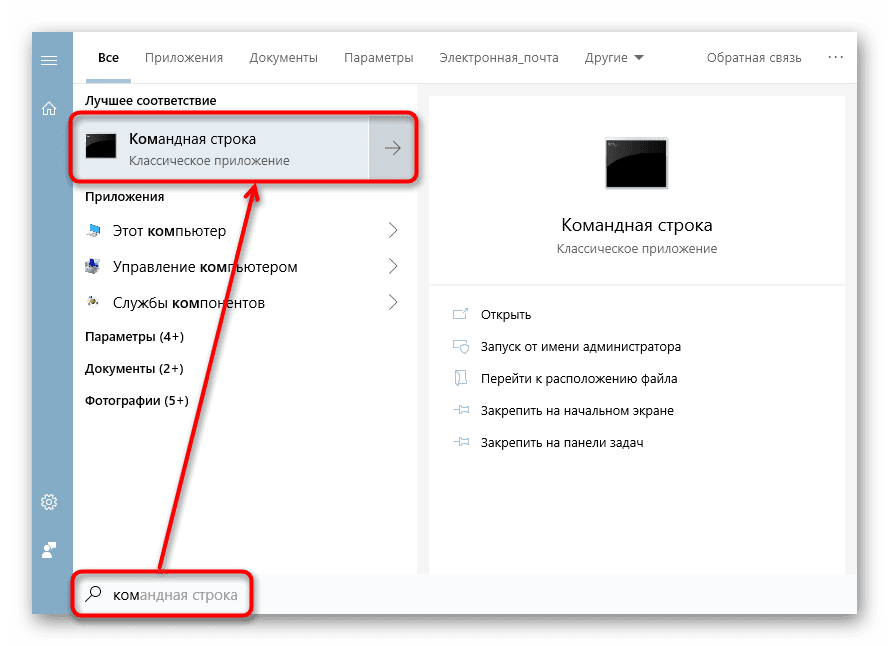Click the Управление компьютером icon
This screenshot has width=889, height=646.
click(x=94, y=266)
